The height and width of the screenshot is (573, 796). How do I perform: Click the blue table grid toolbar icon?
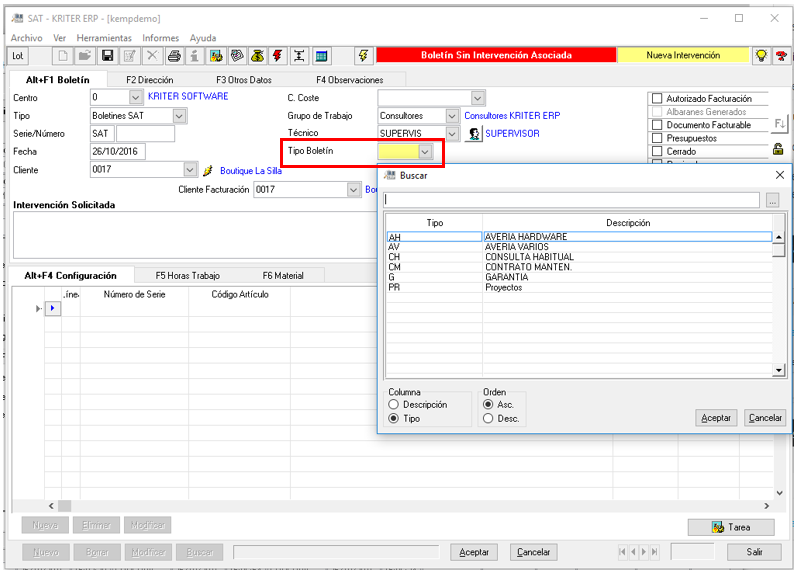click(x=321, y=56)
